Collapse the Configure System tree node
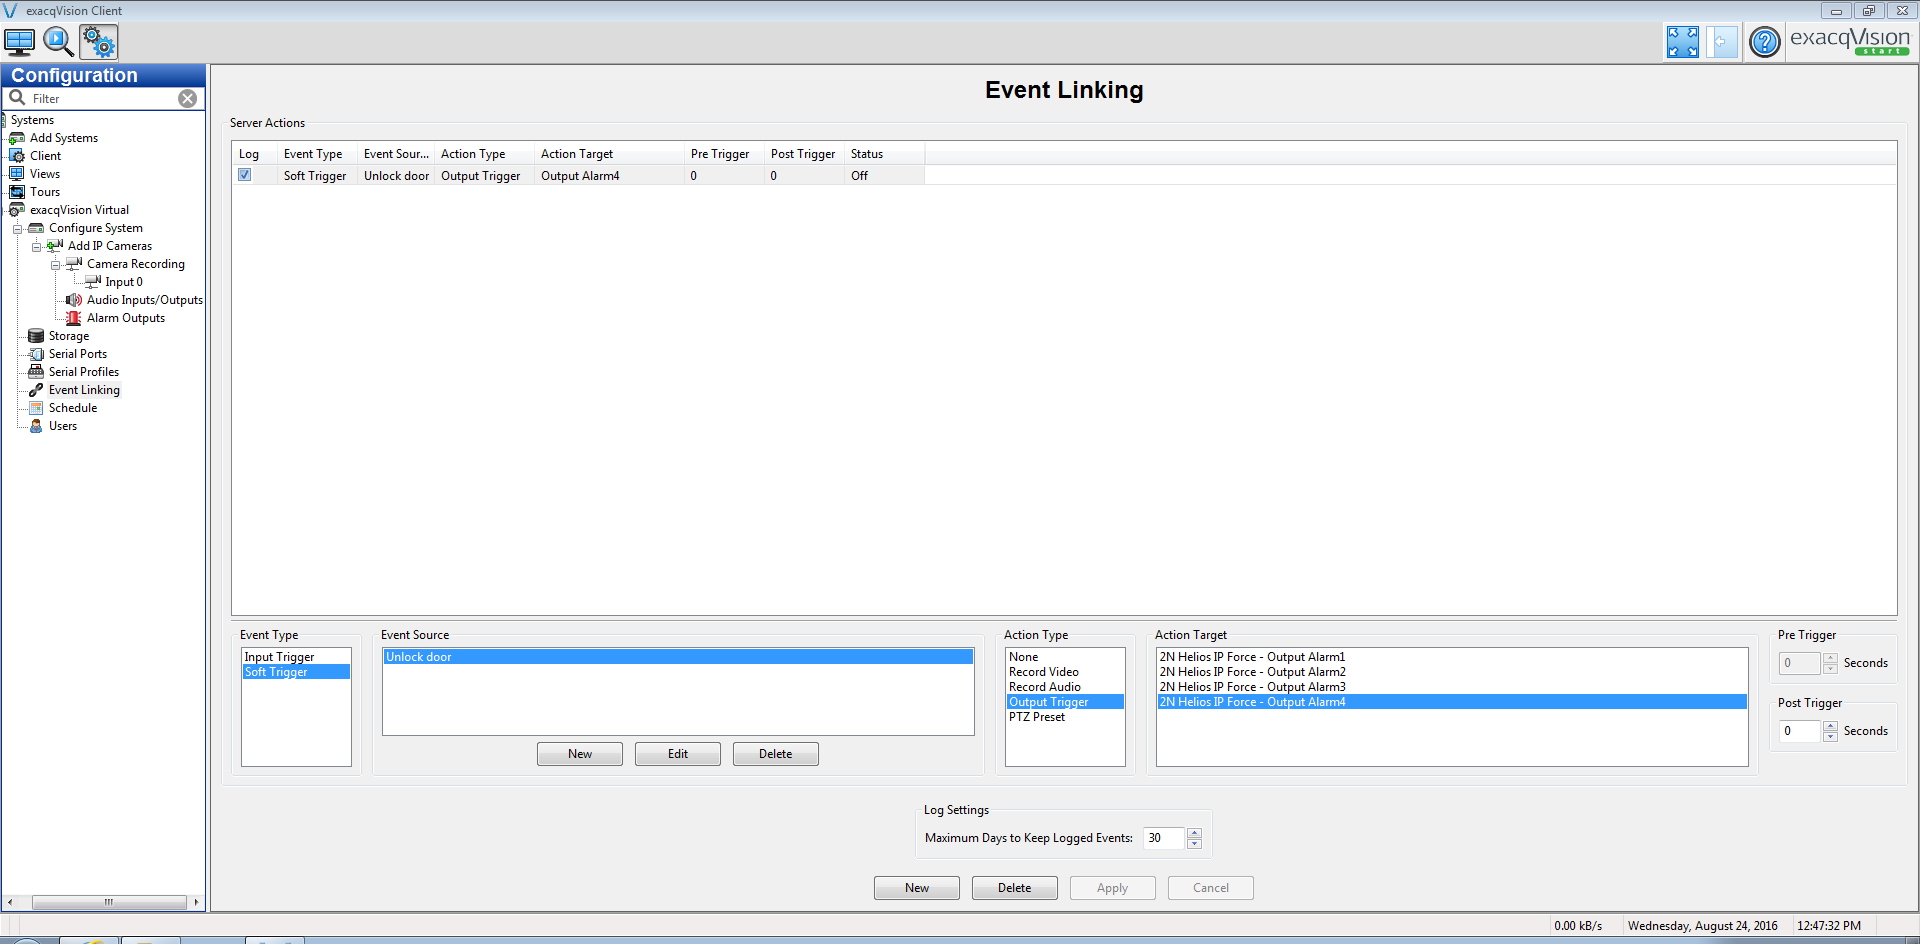Image resolution: width=1920 pixels, height=944 pixels. [x=17, y=229]
